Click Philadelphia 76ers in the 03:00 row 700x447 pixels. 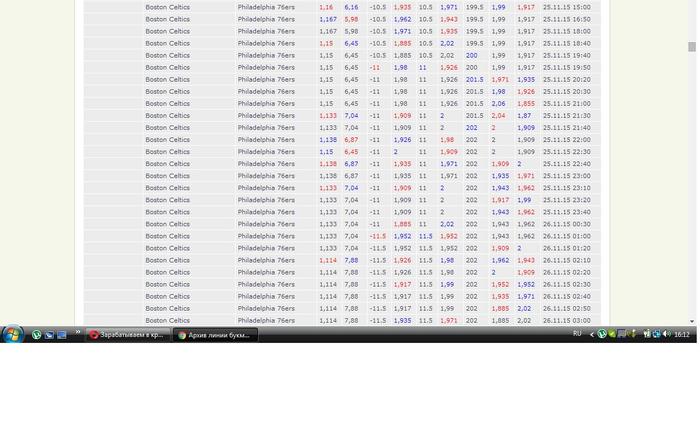pos(266,321)
